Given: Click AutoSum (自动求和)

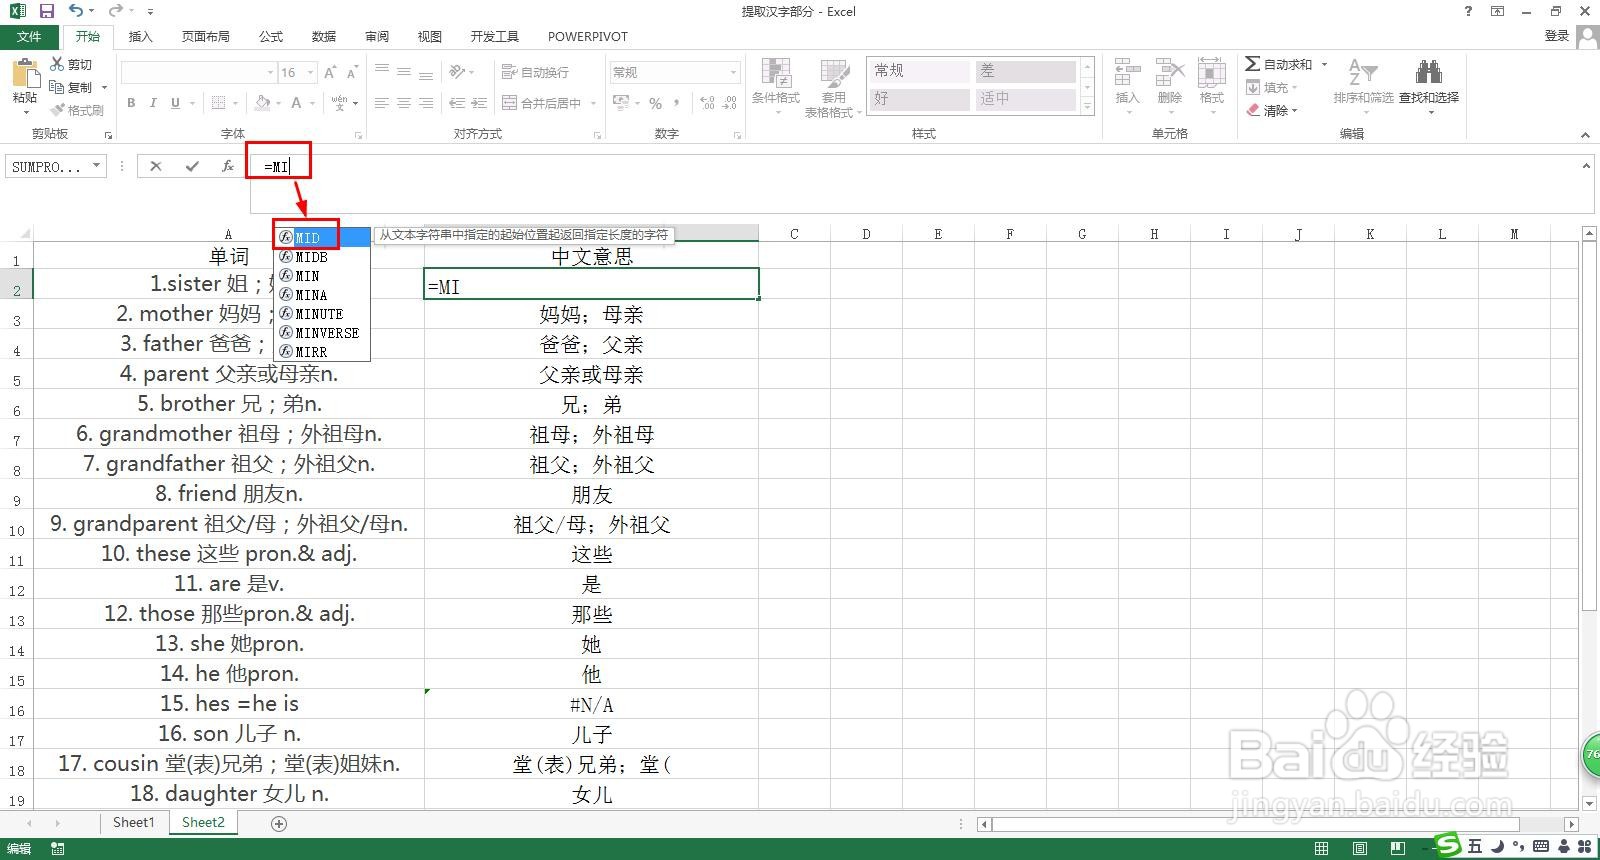Looking at the screenshot, I should click(1279, 64).
